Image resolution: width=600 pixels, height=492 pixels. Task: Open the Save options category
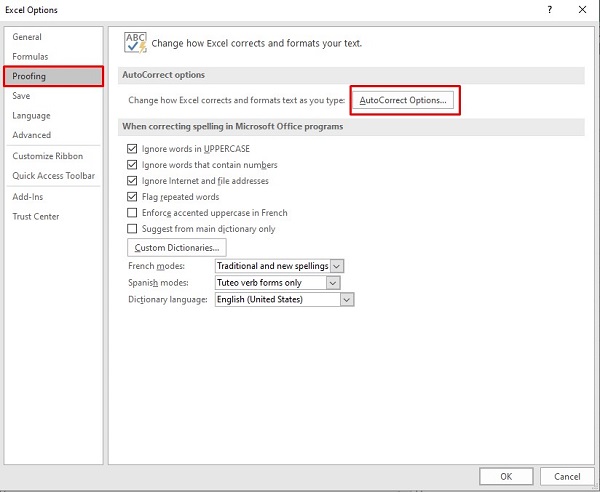click(x=21, y=96)
